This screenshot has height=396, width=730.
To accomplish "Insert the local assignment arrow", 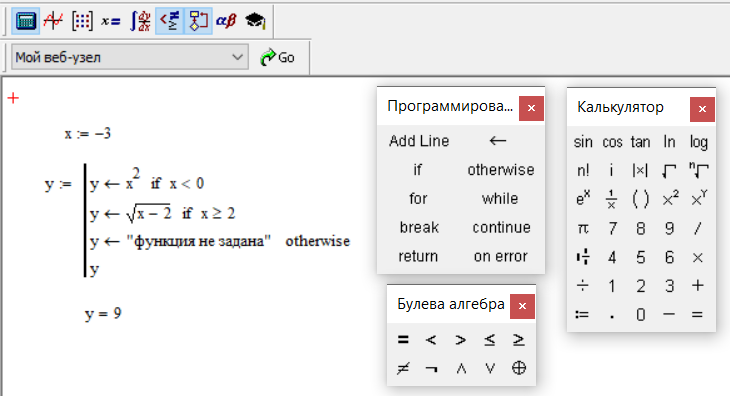I will (498, 141).
